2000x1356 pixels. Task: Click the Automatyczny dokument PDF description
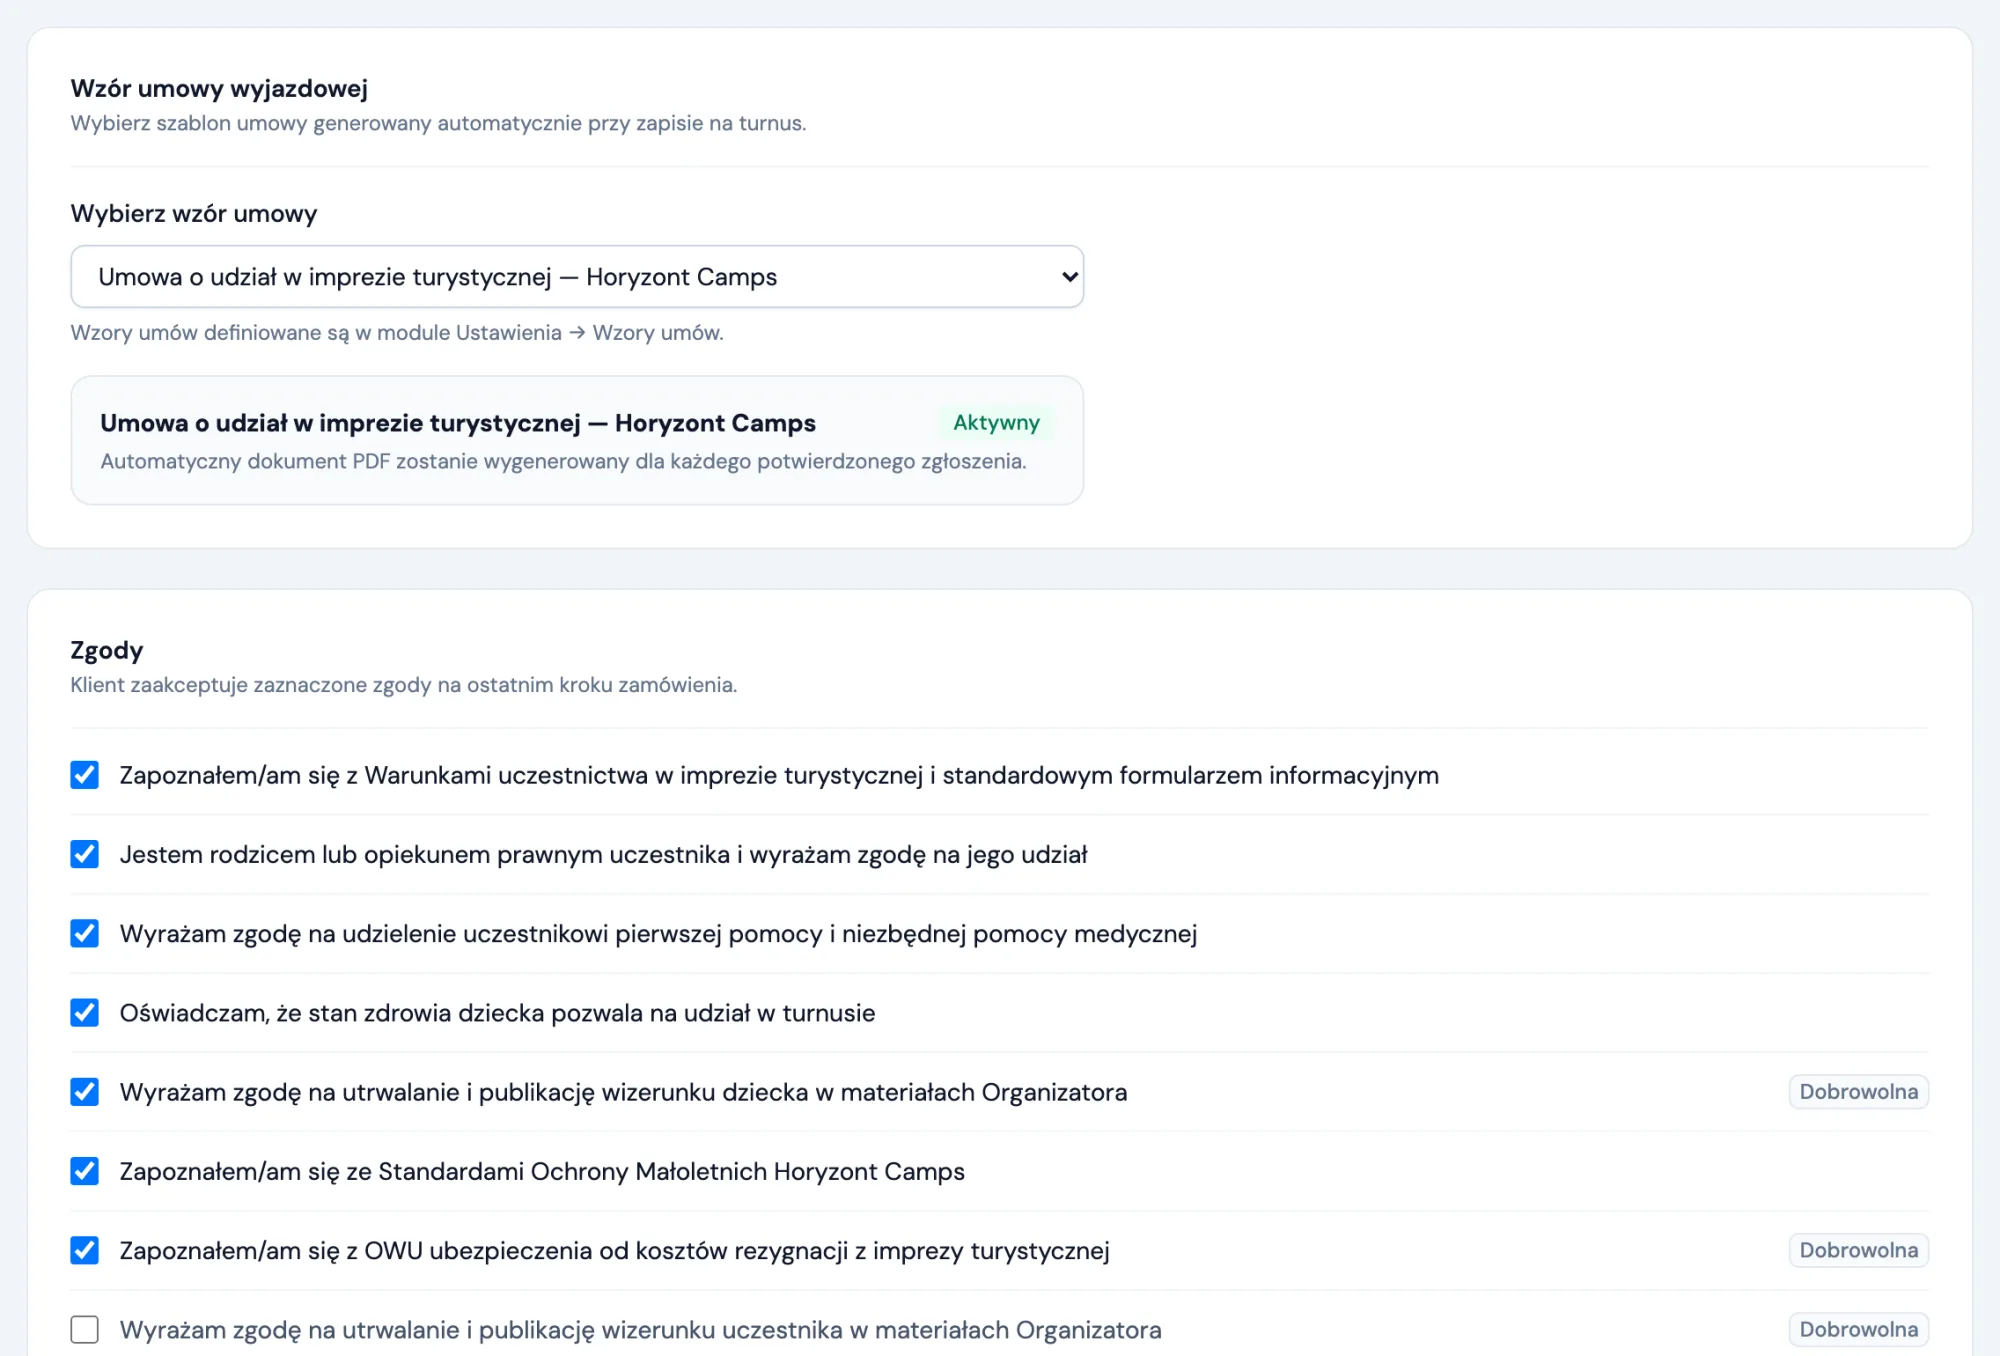563,462
